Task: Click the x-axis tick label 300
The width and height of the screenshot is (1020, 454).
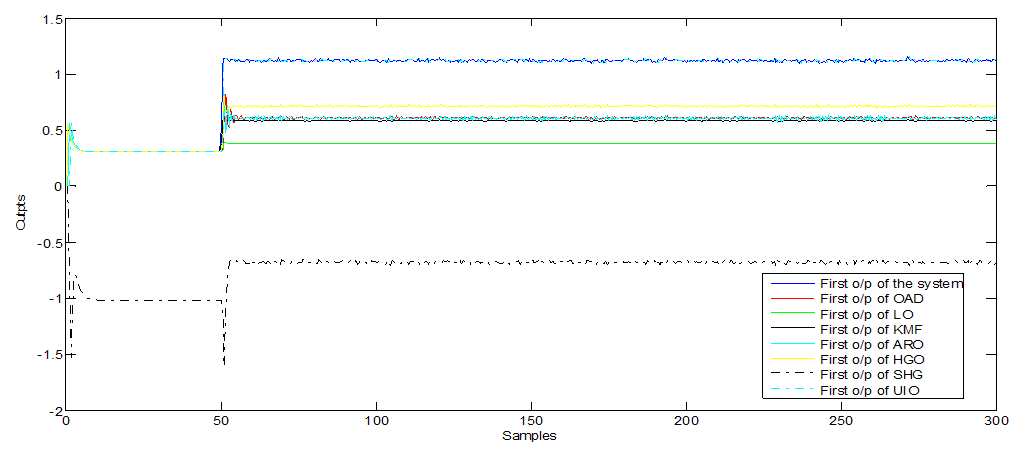Action: (x=995, y=422)
